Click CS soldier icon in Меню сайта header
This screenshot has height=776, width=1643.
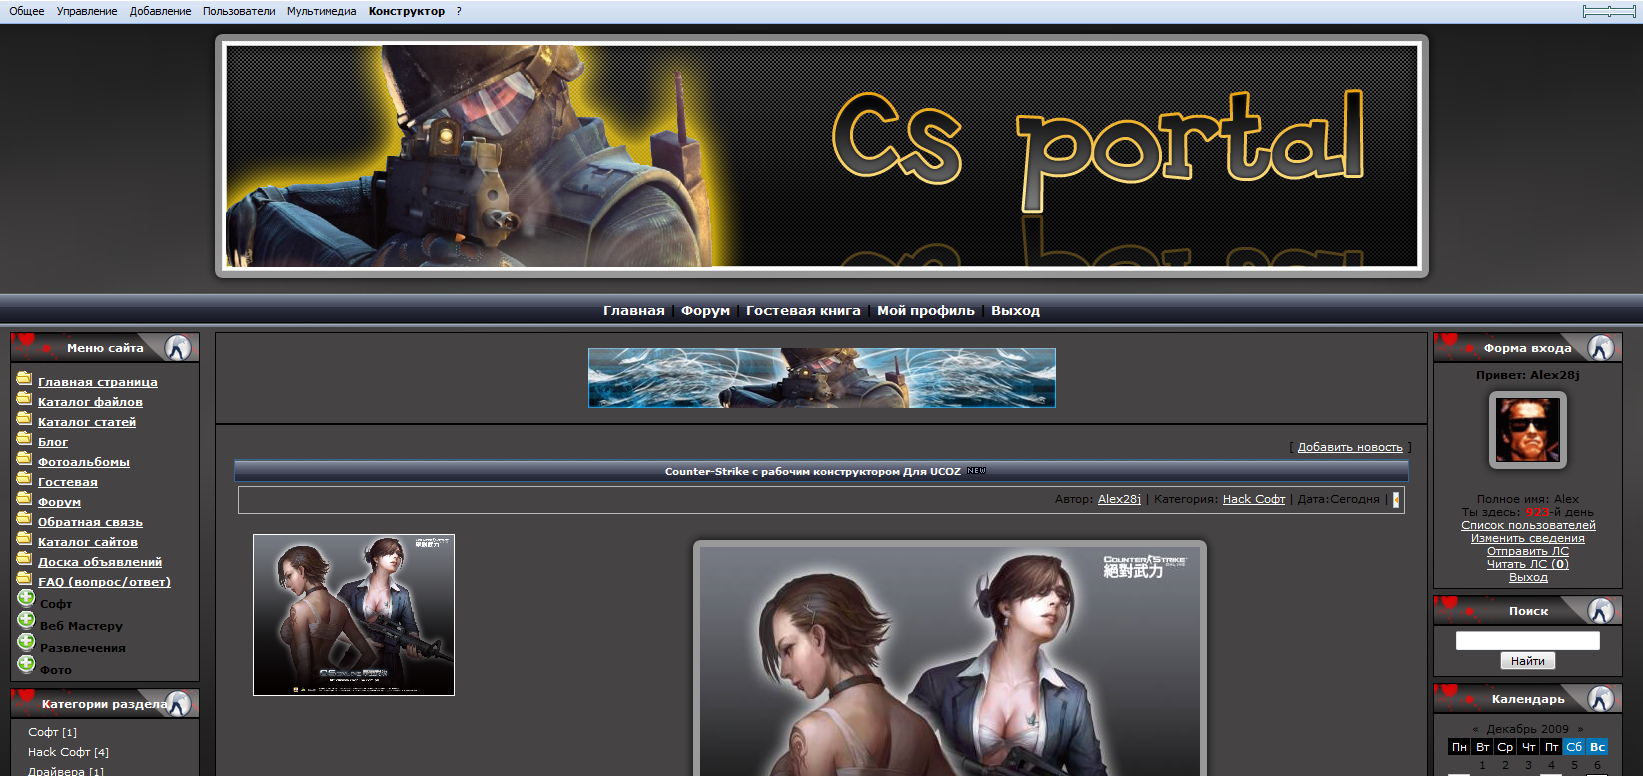pos(178,348)
